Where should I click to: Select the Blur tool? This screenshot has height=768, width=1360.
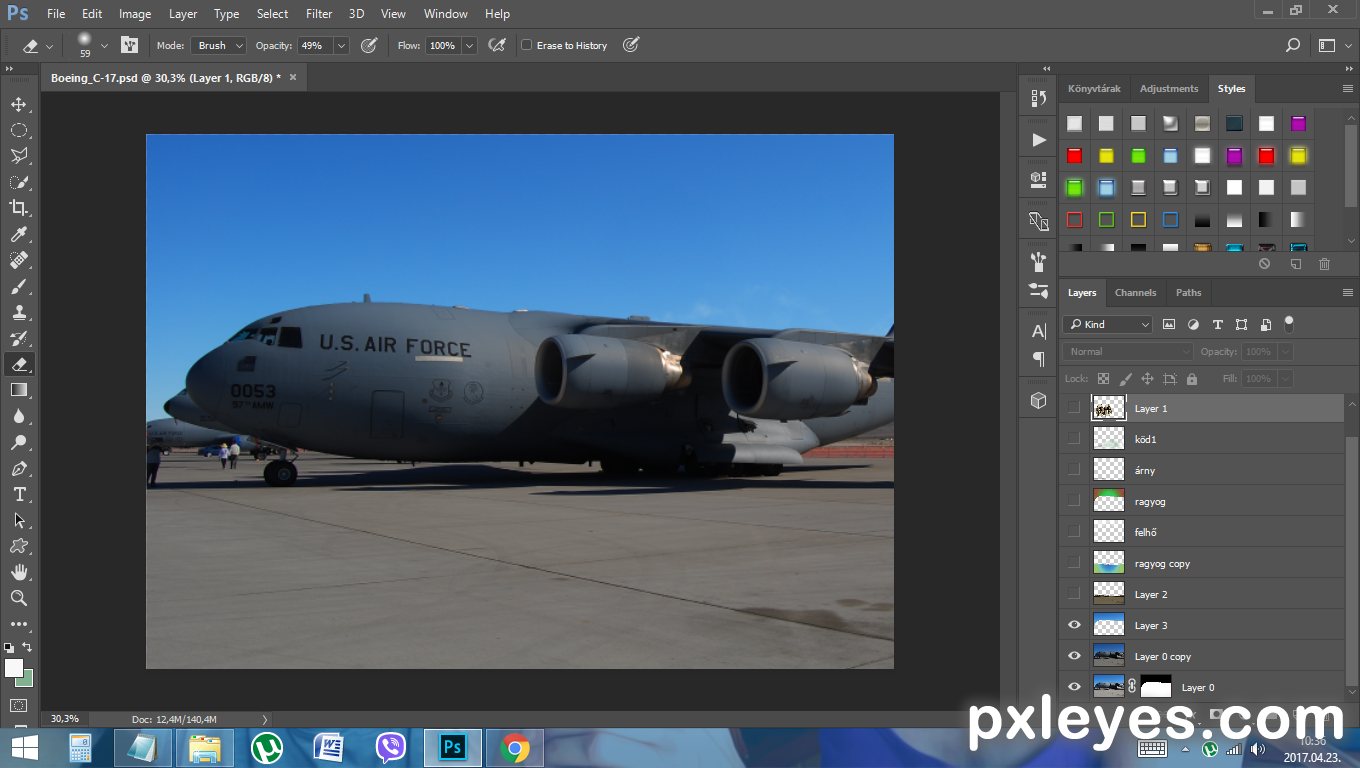tap(18, 416)
